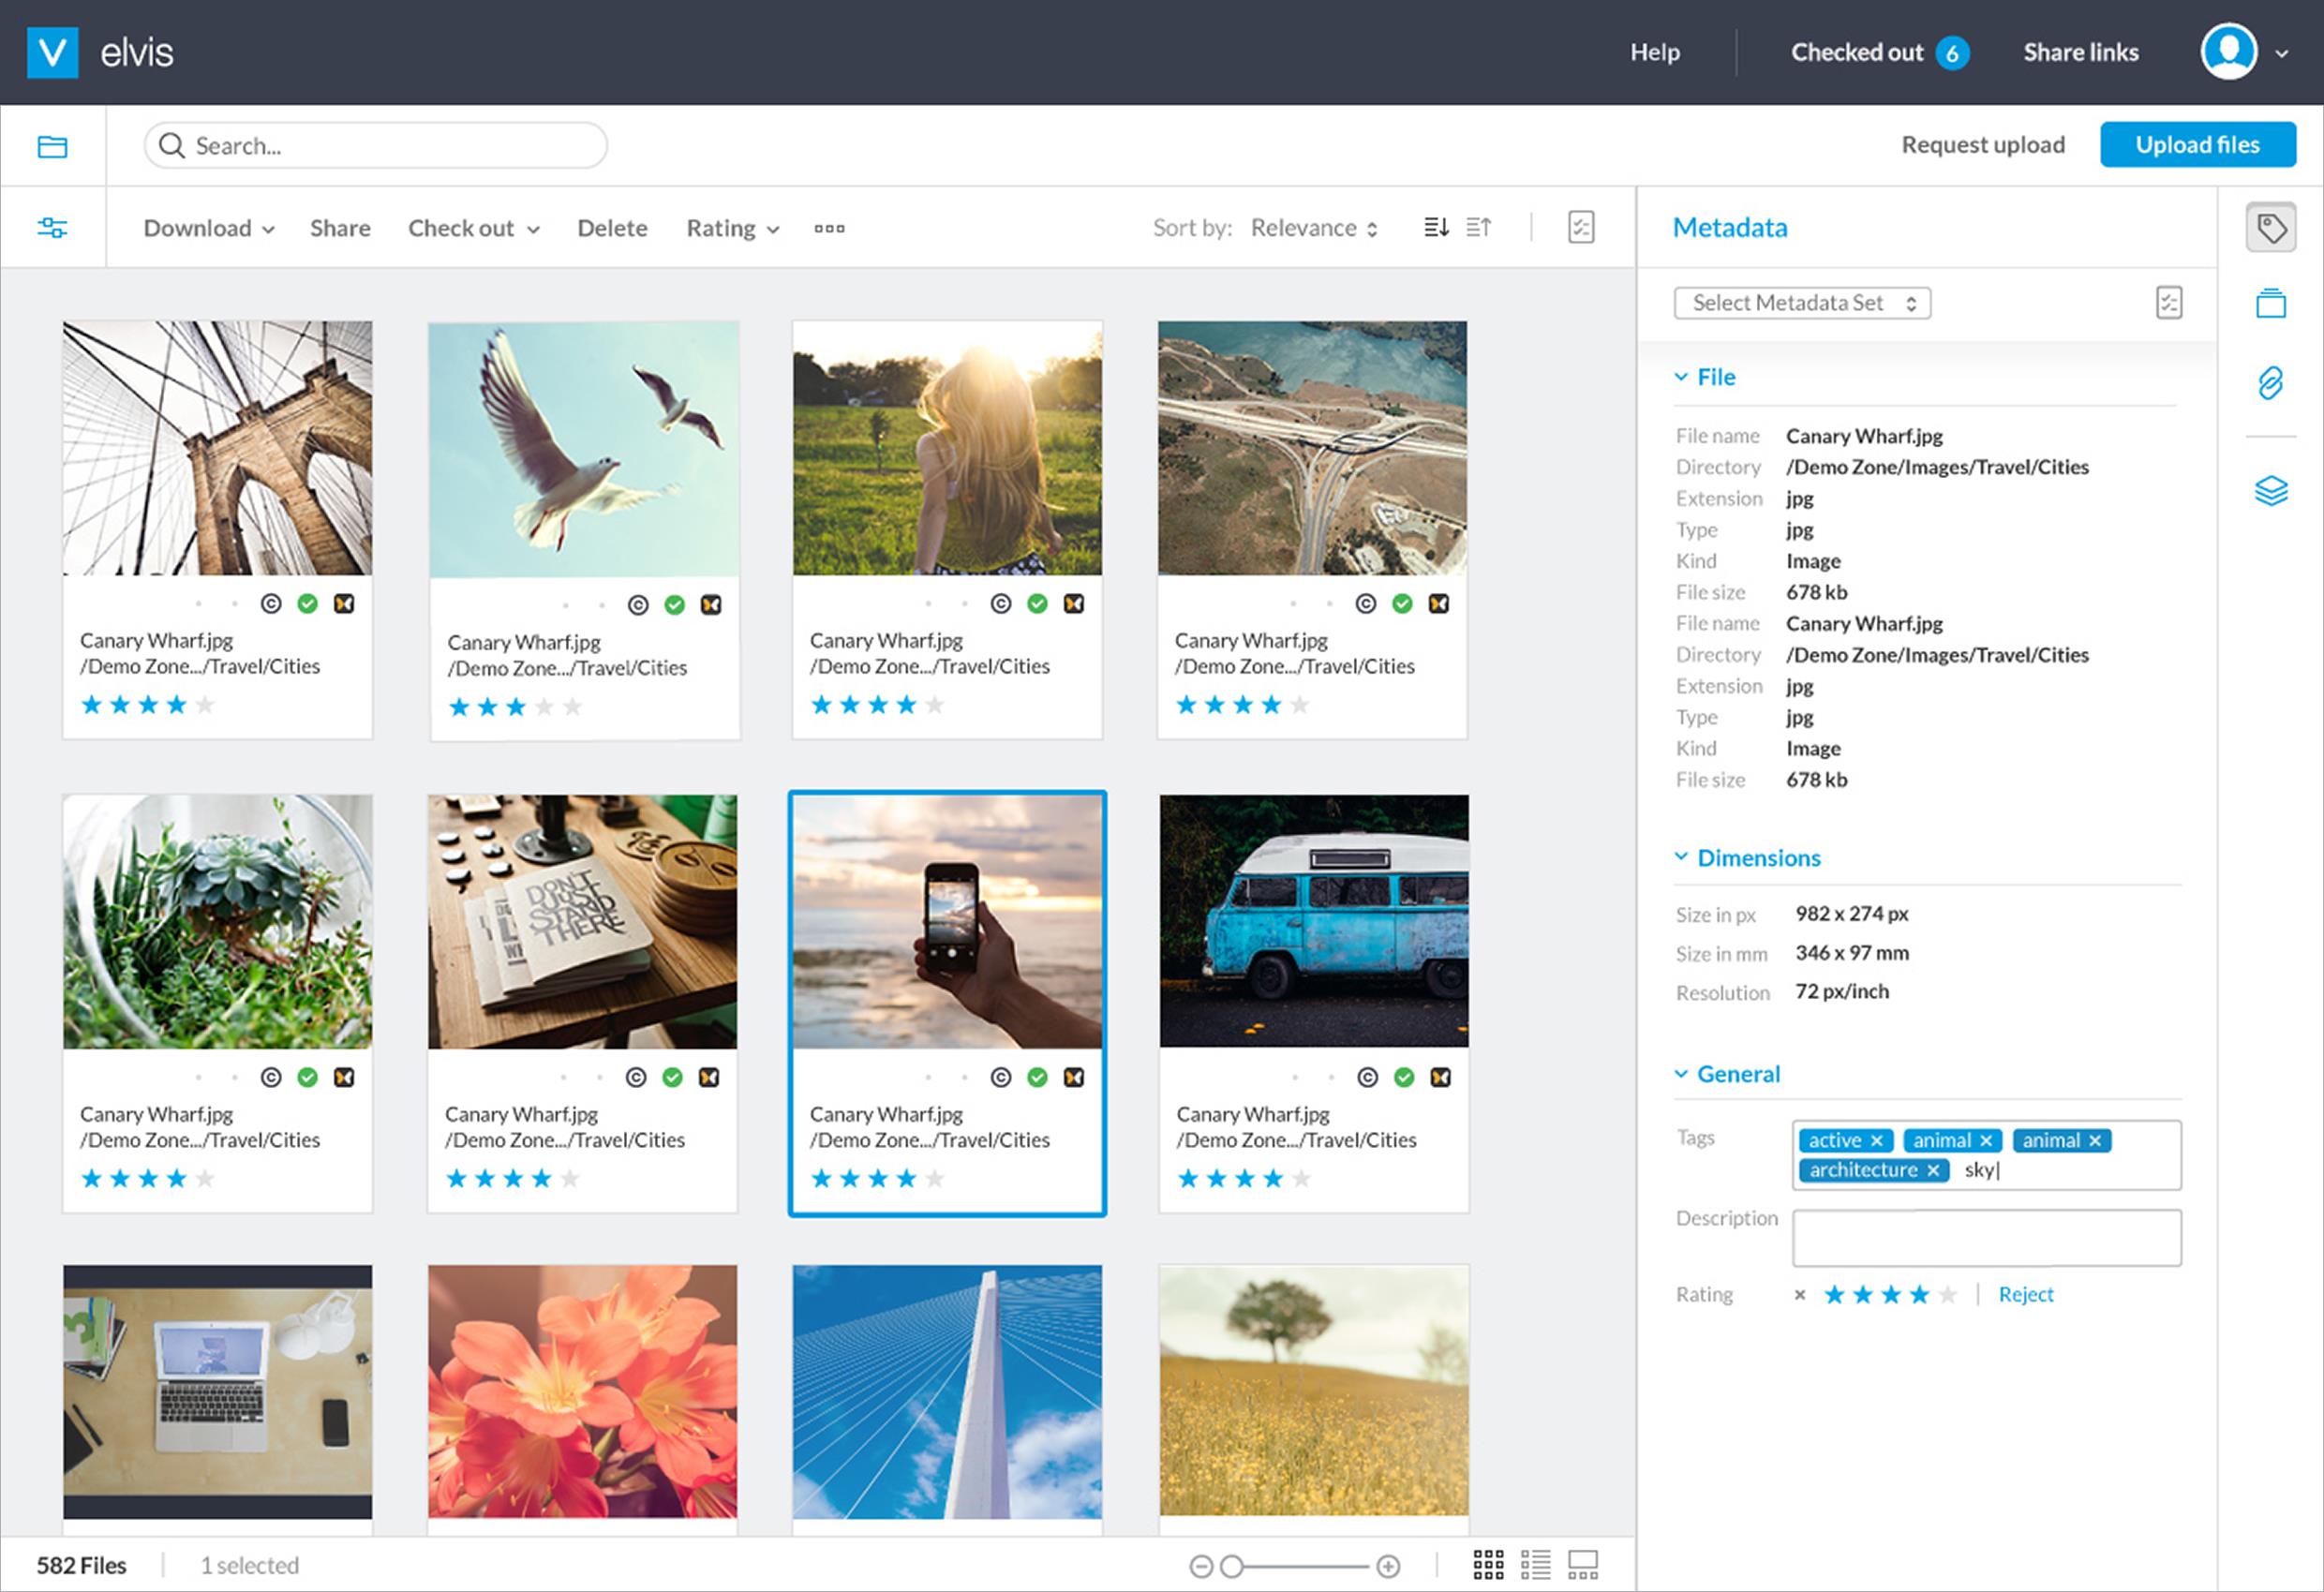Image resolution: width=2324 pixels, height=1592 pixels.
Task: Open the layers stack panel icon
Action: pyautogui.click(x=2270, y=491)
